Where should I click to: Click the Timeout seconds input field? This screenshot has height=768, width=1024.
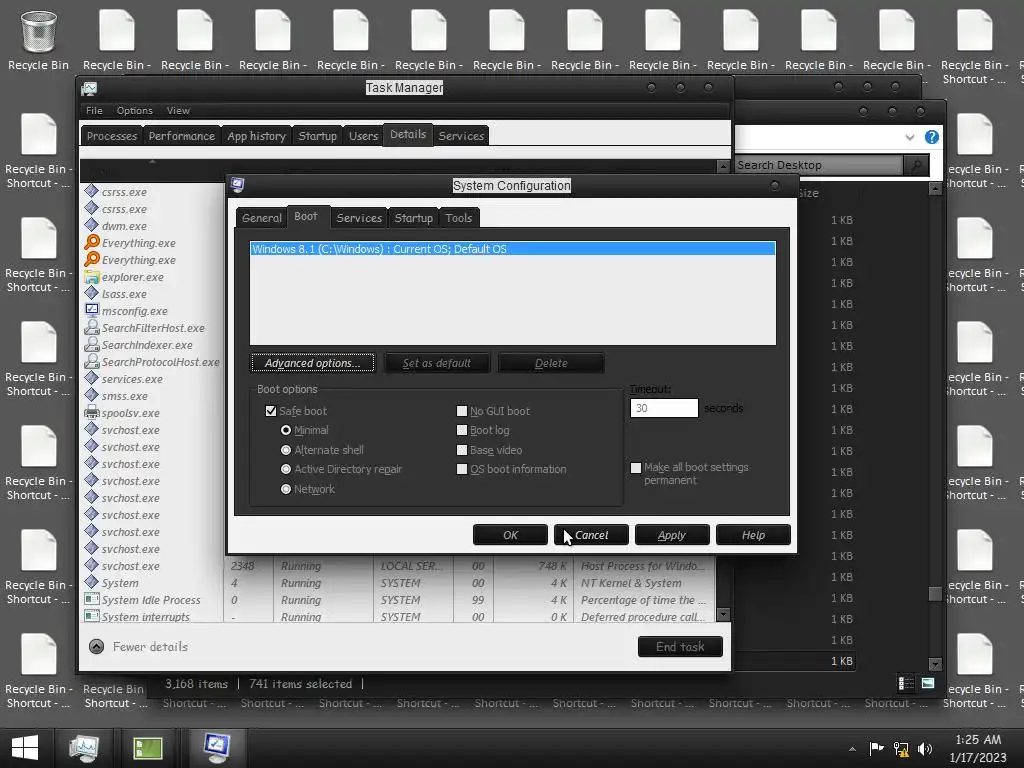[x=664, y=408]
